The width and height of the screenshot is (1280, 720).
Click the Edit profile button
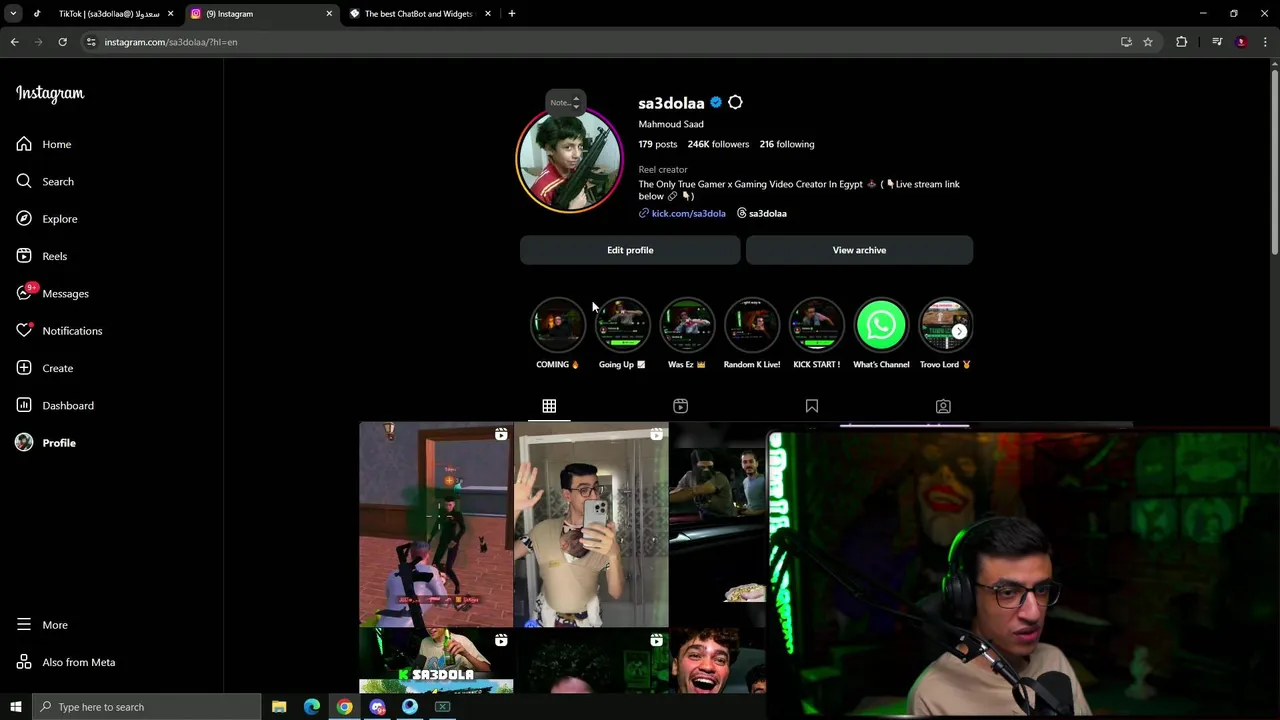[x=630, y=250]
